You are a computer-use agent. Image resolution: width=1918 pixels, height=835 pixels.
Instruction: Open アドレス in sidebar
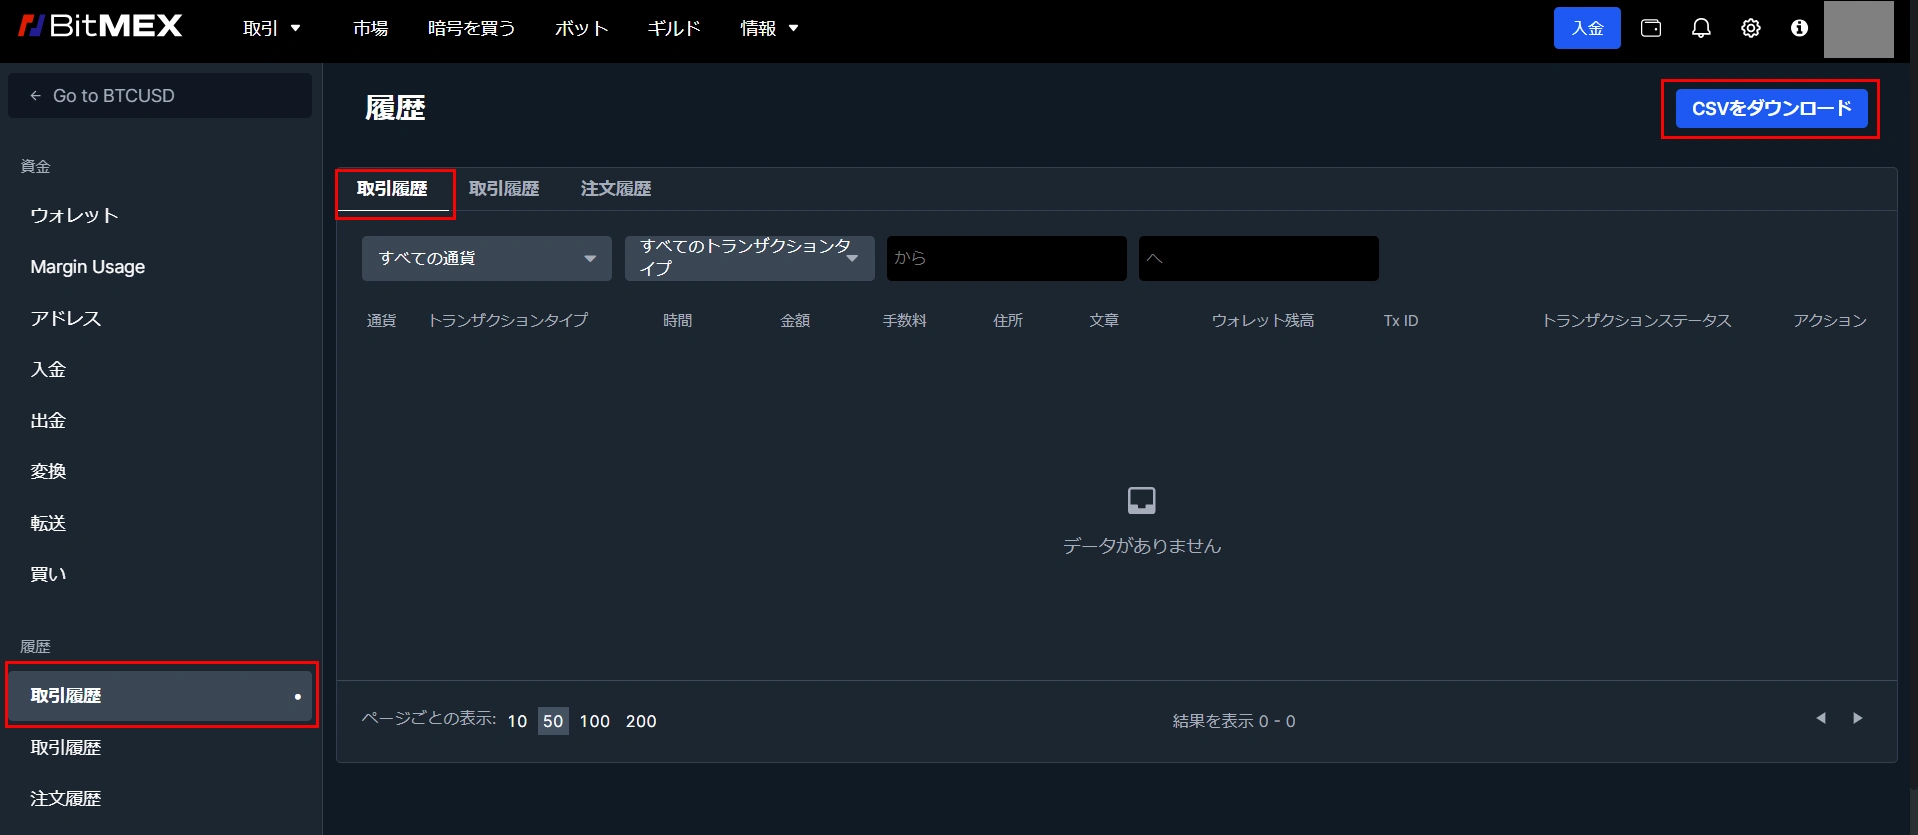pyautogui.click(x=65, y=318)
